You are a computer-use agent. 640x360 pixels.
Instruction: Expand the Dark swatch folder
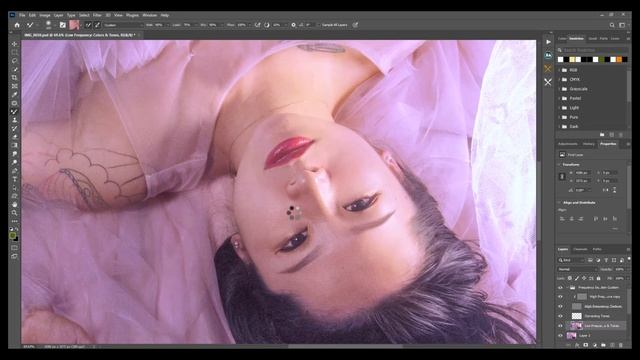point(559,127)
